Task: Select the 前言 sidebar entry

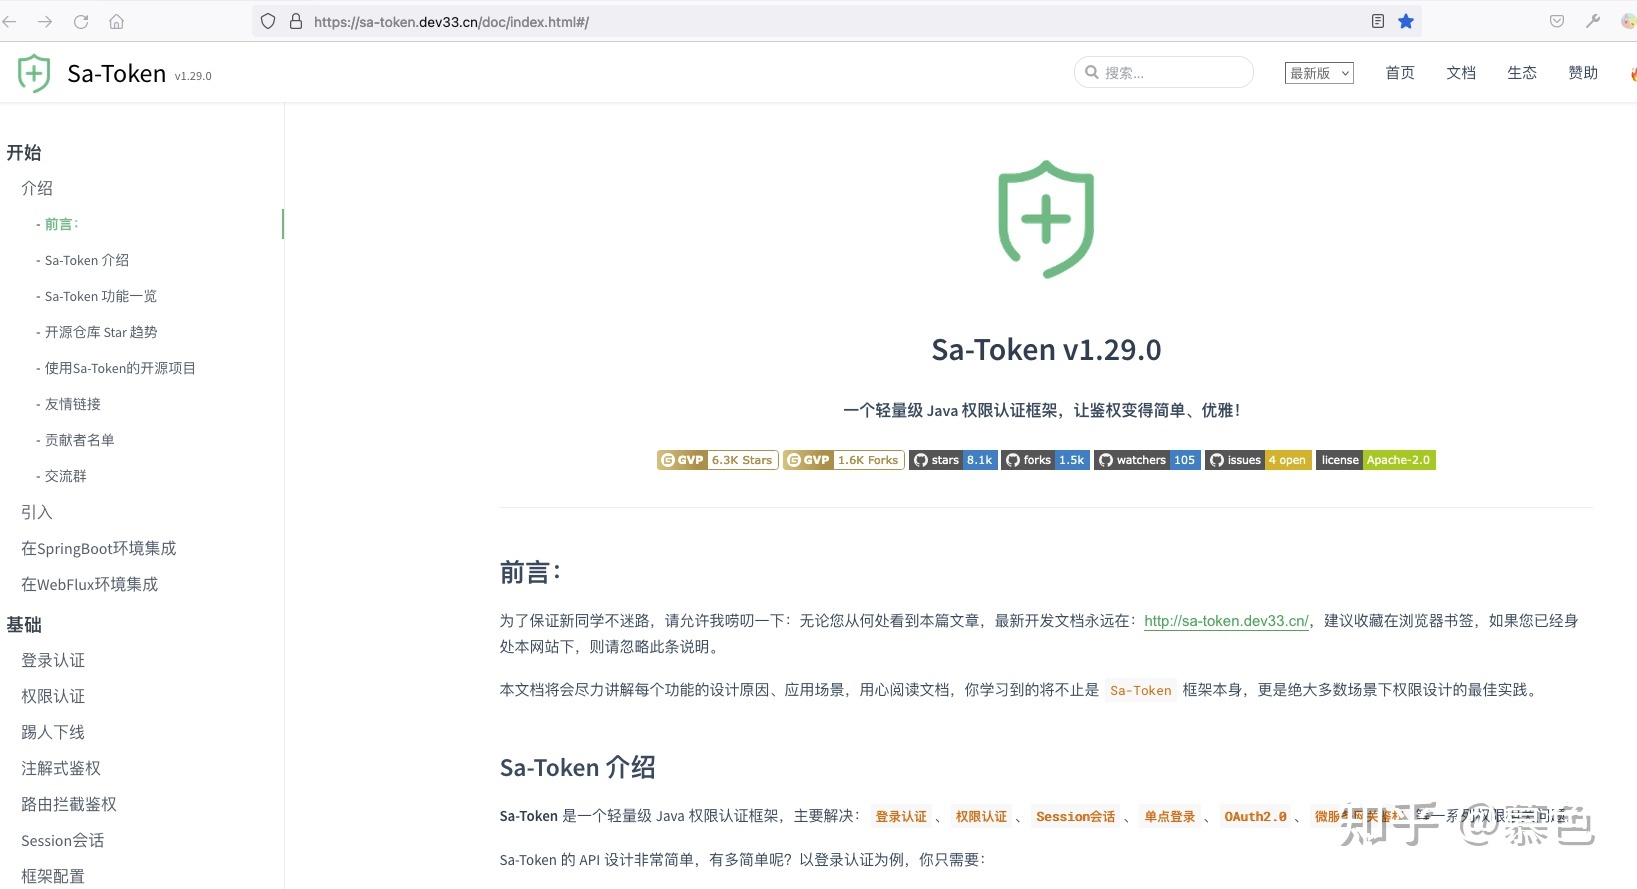Action: point(61,224)
